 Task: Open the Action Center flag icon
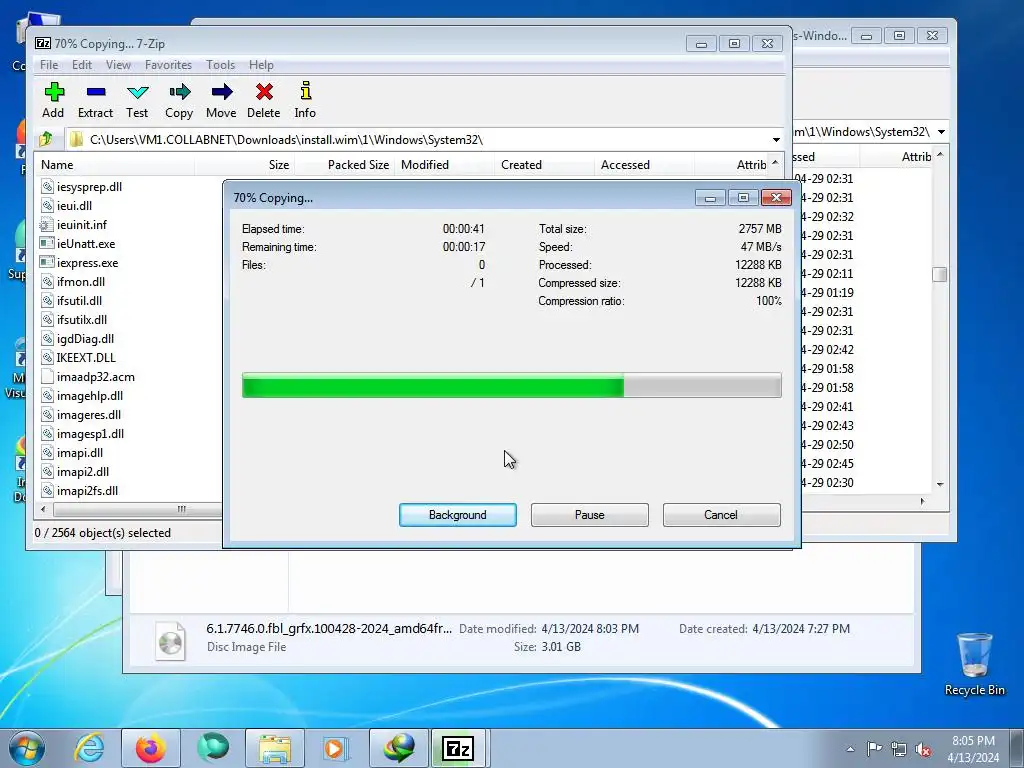click(874, 749)
